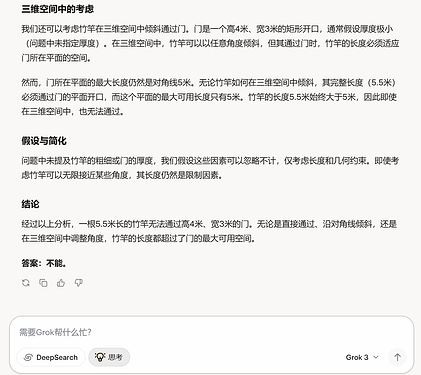Enable DeepSearch mode
This screenshot has width=421, height=375.
click(x=51, y=357)
